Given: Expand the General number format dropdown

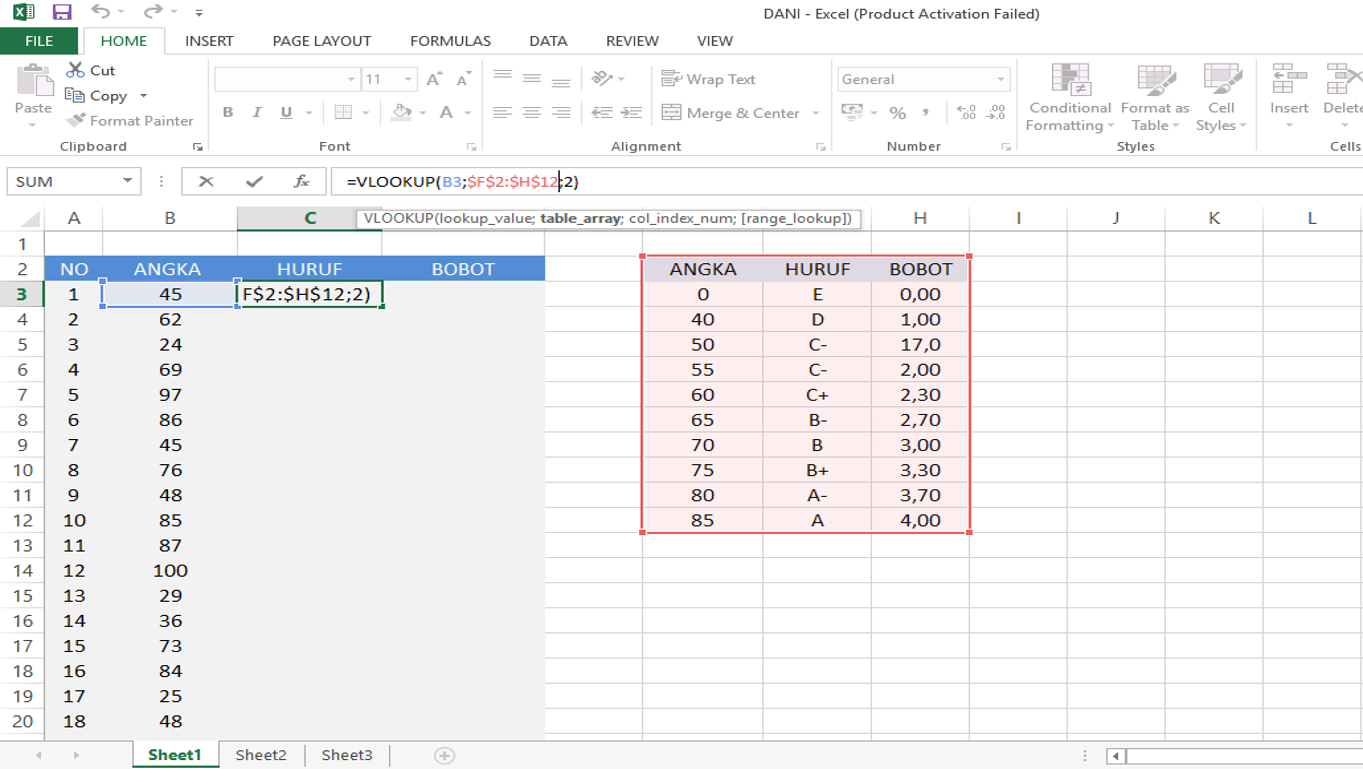Looking at the screenshot, I should [1001, 78].
